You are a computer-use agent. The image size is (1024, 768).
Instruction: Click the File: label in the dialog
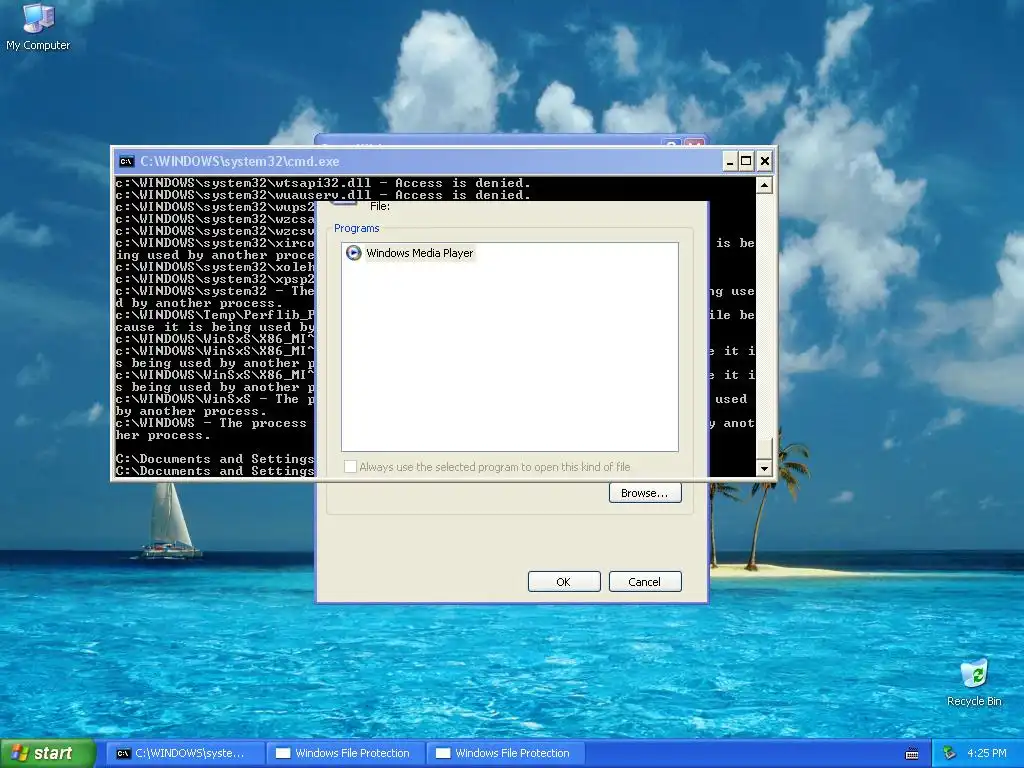[379, 206]
